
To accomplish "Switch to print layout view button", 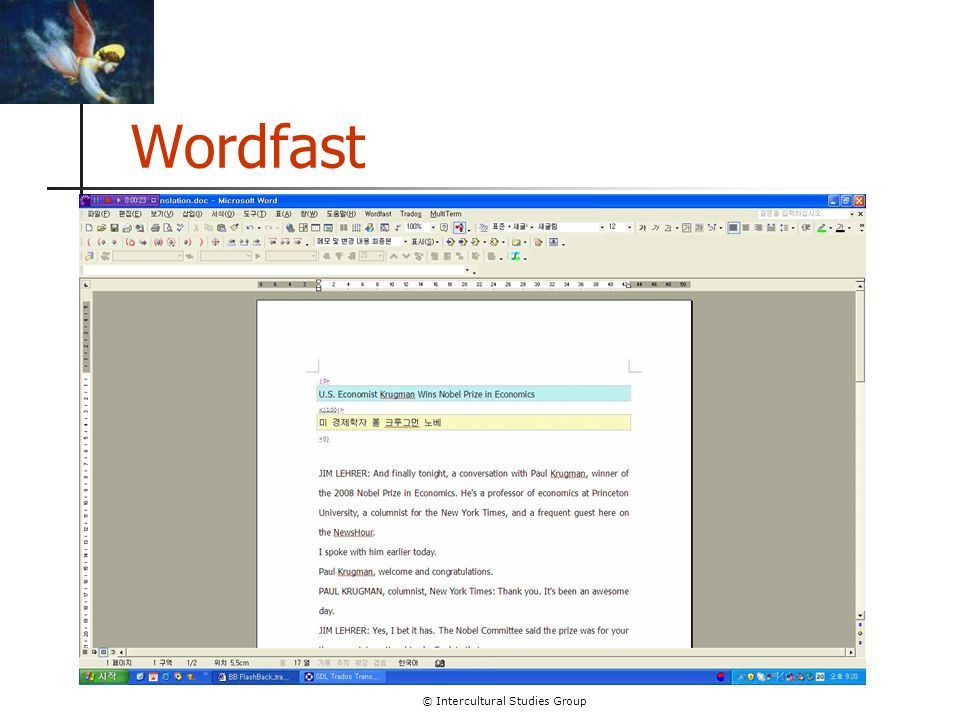I will point(103,652).
